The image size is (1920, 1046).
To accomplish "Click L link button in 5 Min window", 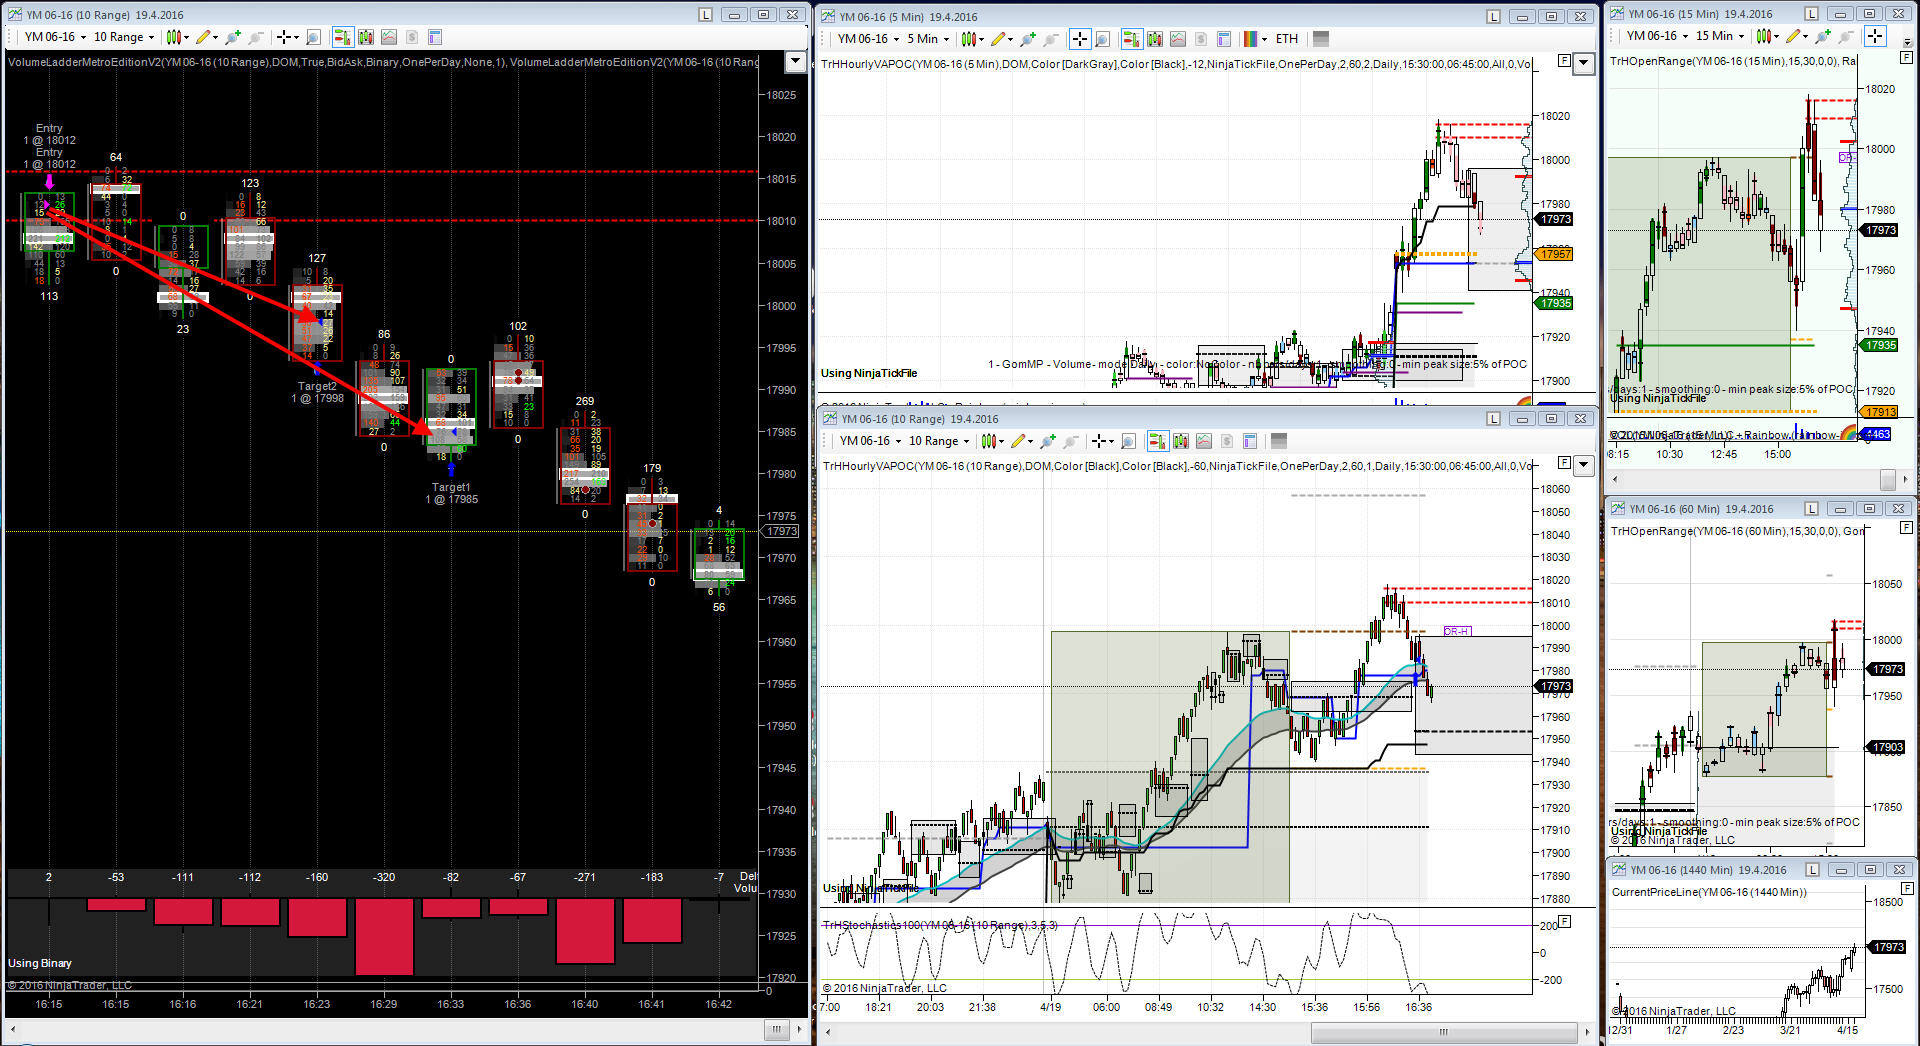I will [1494, 16].
